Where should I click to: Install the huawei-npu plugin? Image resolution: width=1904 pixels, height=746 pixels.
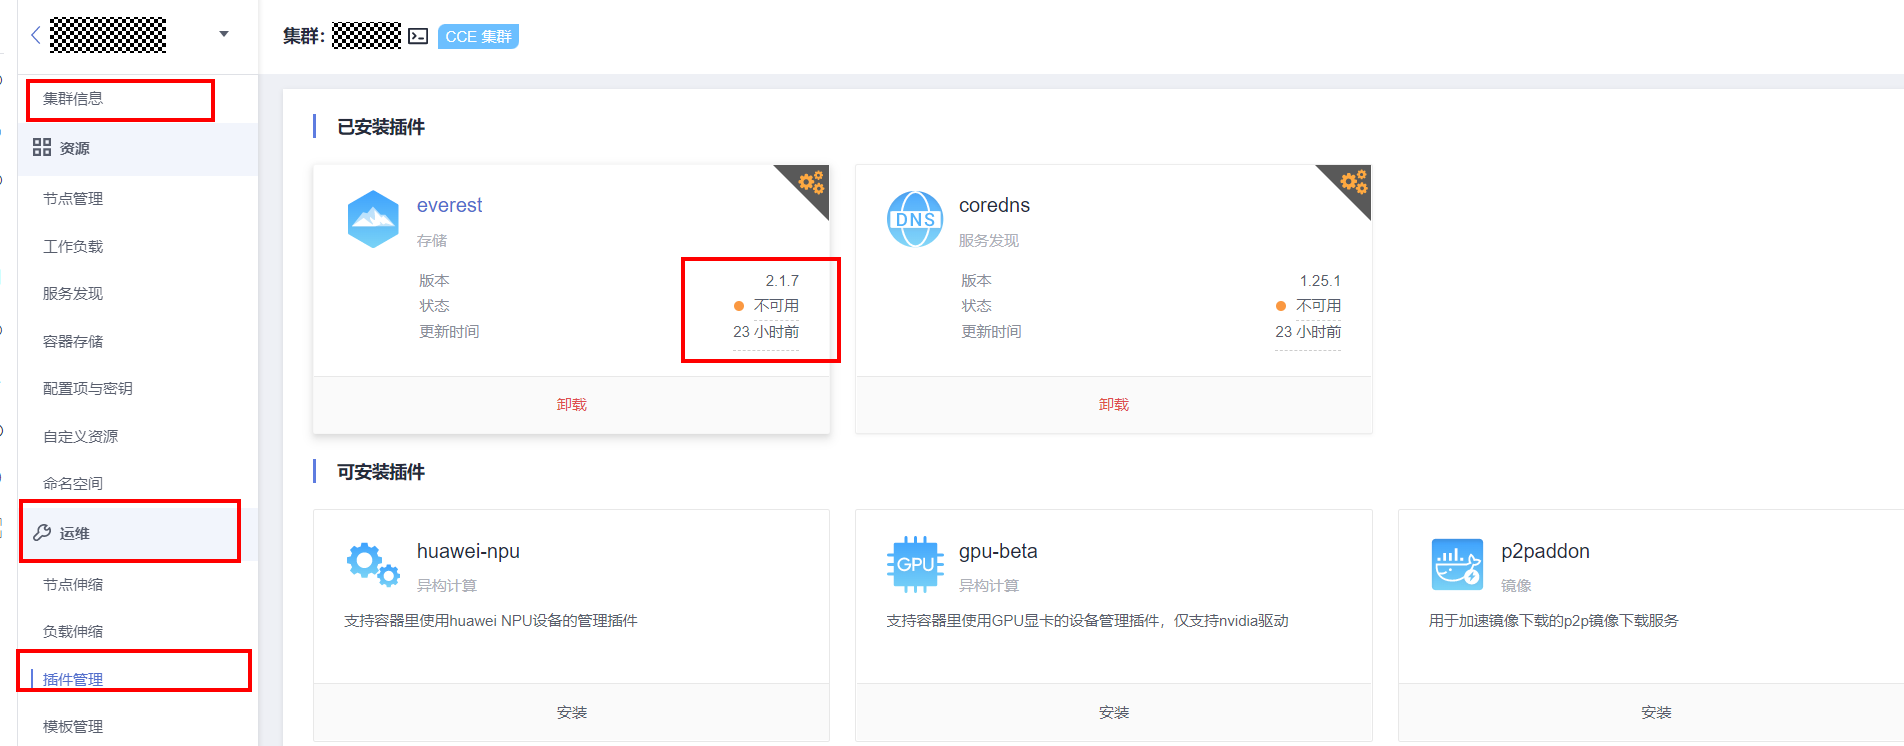[572, 713]
